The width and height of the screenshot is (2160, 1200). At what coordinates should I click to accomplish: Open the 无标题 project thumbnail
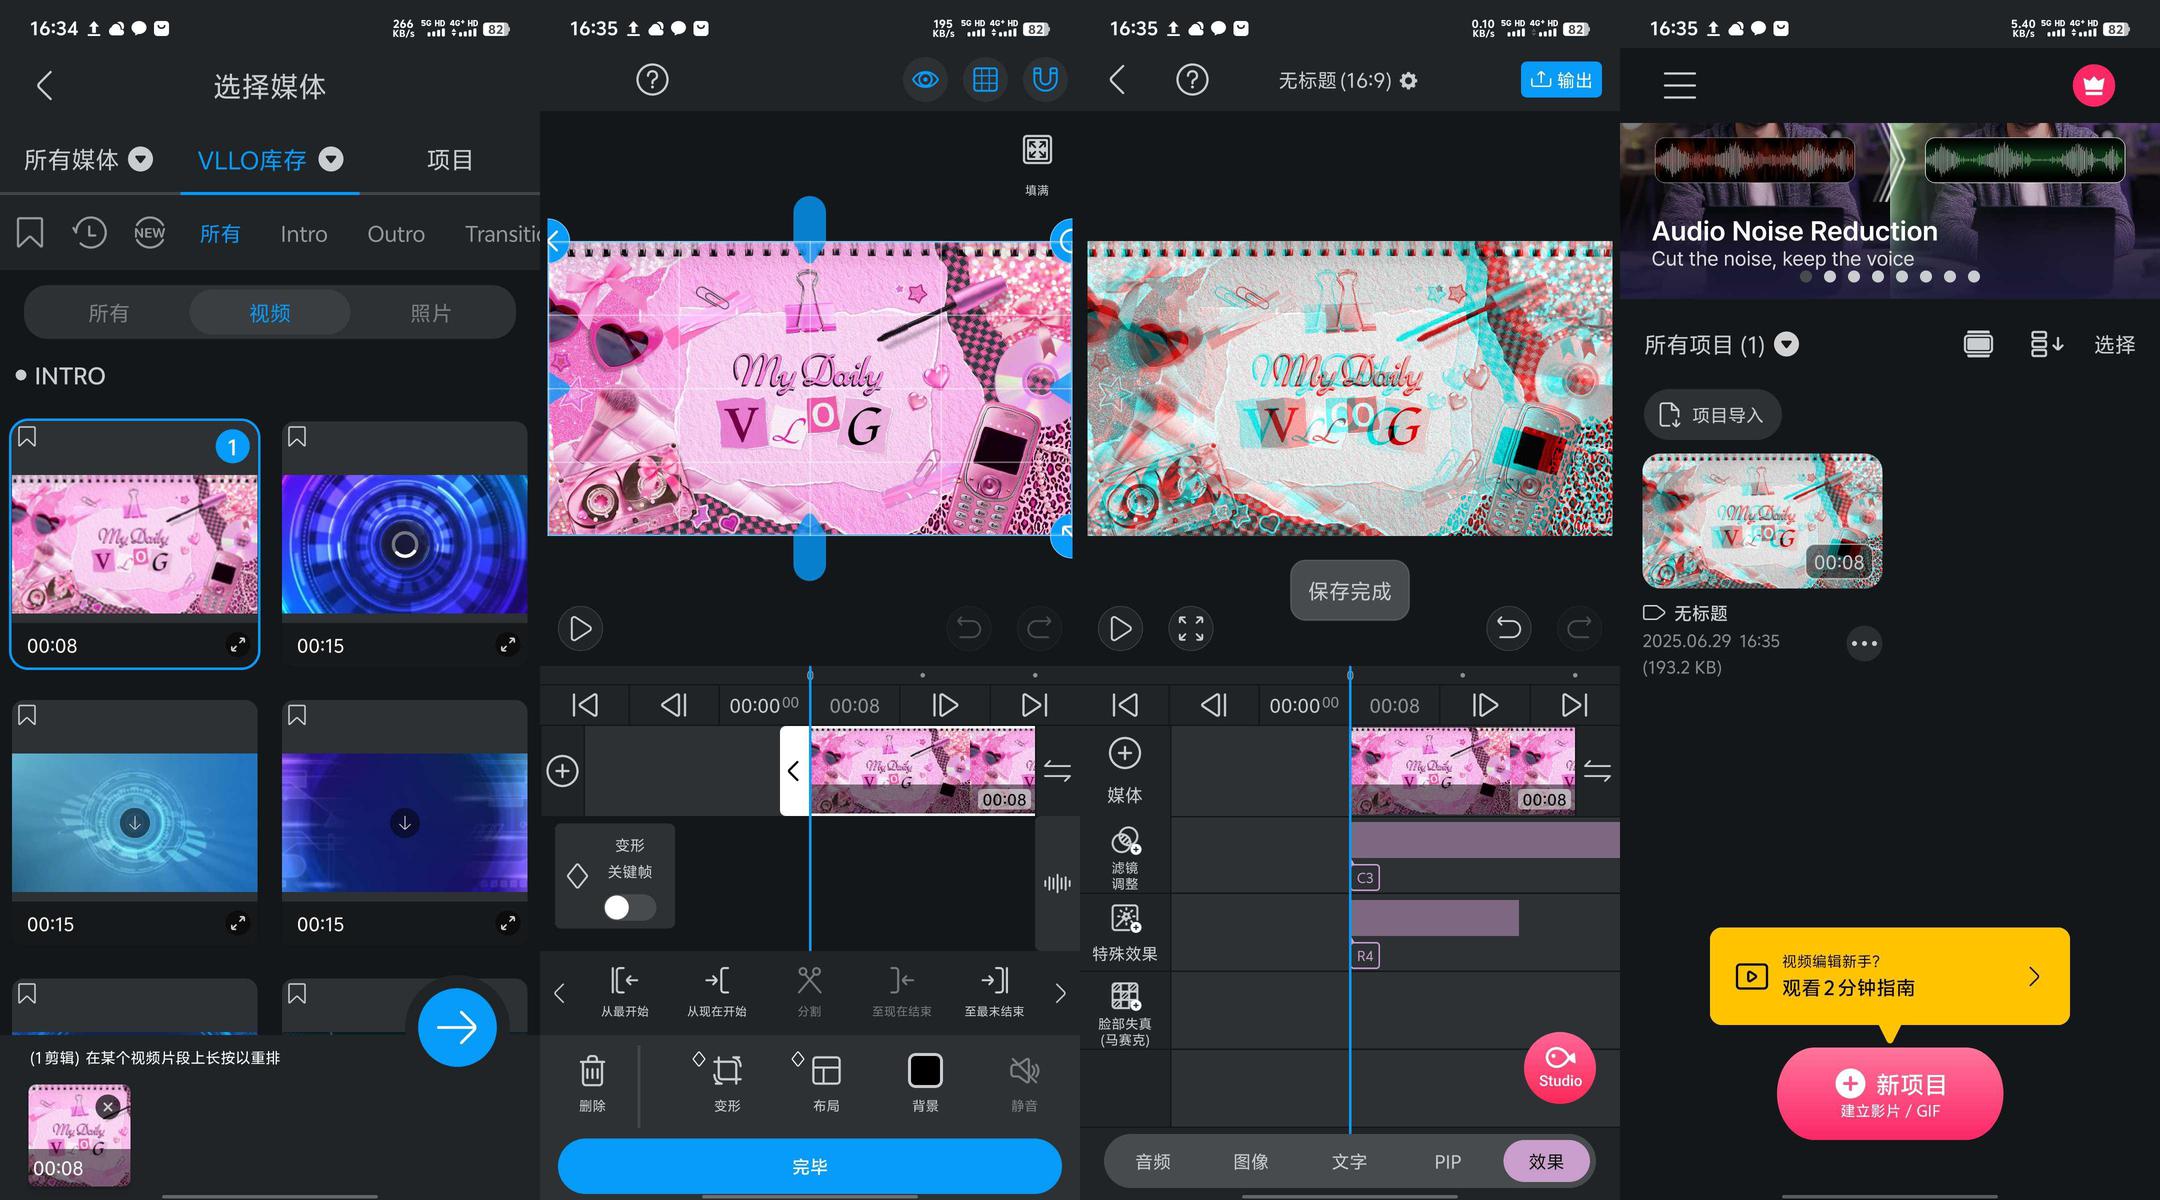(1762, 521)
